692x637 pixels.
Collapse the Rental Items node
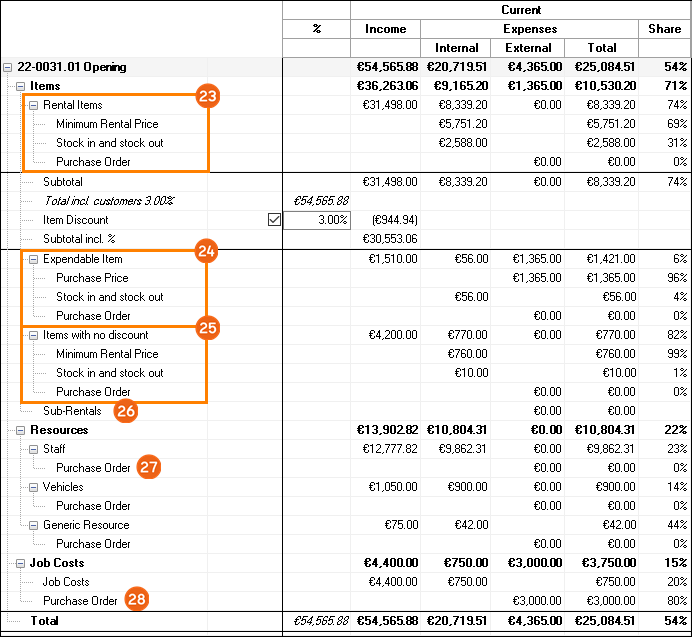[x=34, y=105]
